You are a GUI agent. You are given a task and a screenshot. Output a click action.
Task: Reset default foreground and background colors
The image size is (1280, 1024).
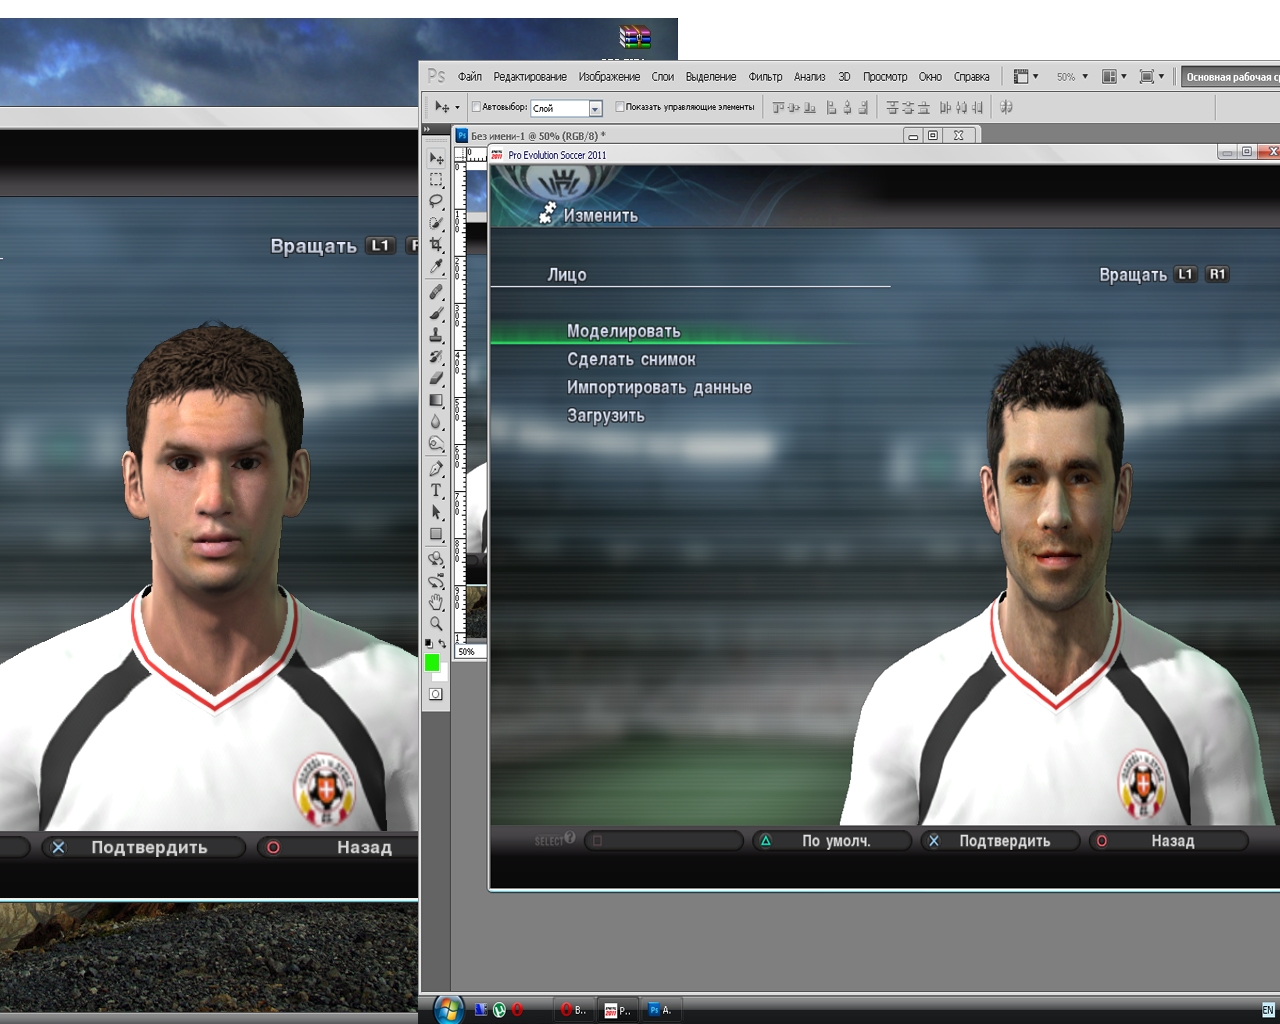pos(429,644)
